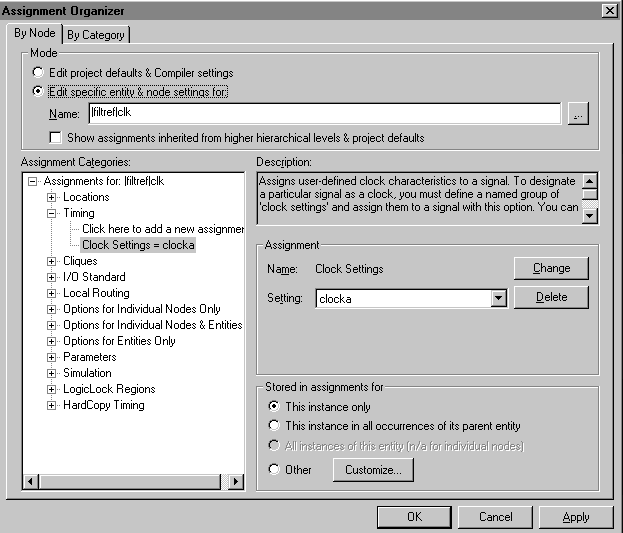Click the Name input field
The width and height of the screenshot is (623, 533).
[x=323, y=113]
